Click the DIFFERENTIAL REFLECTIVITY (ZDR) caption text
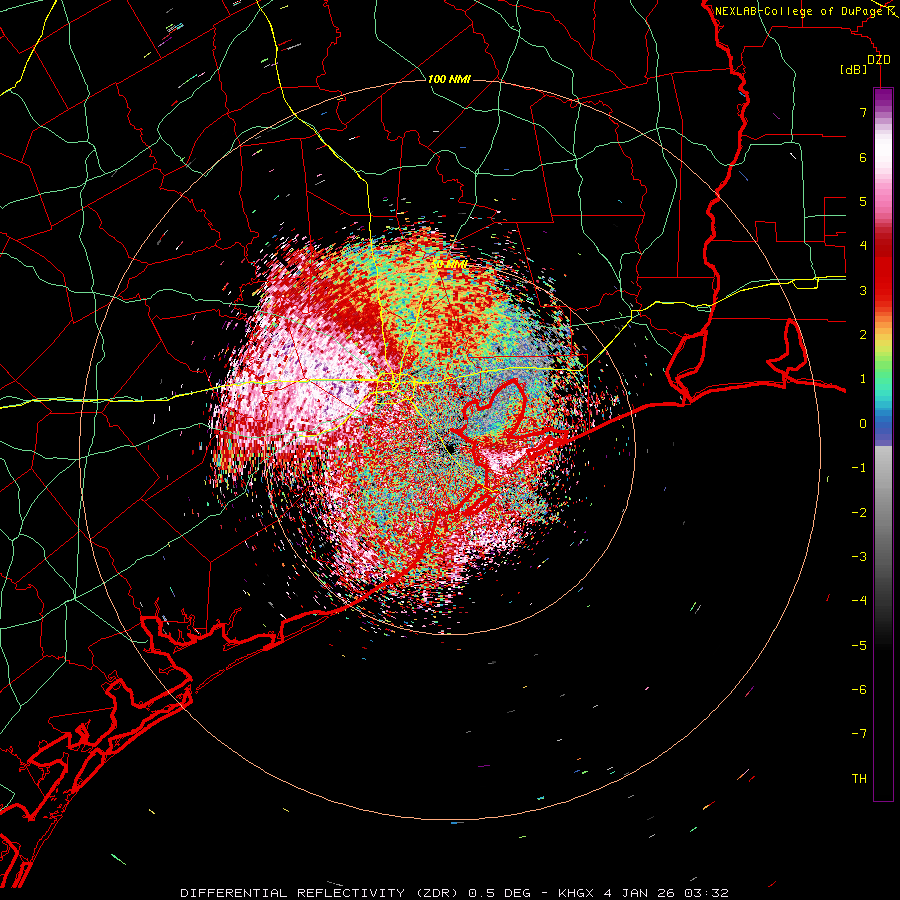Image resolution: width=900 pixels, height=900 pixels. 321,893
